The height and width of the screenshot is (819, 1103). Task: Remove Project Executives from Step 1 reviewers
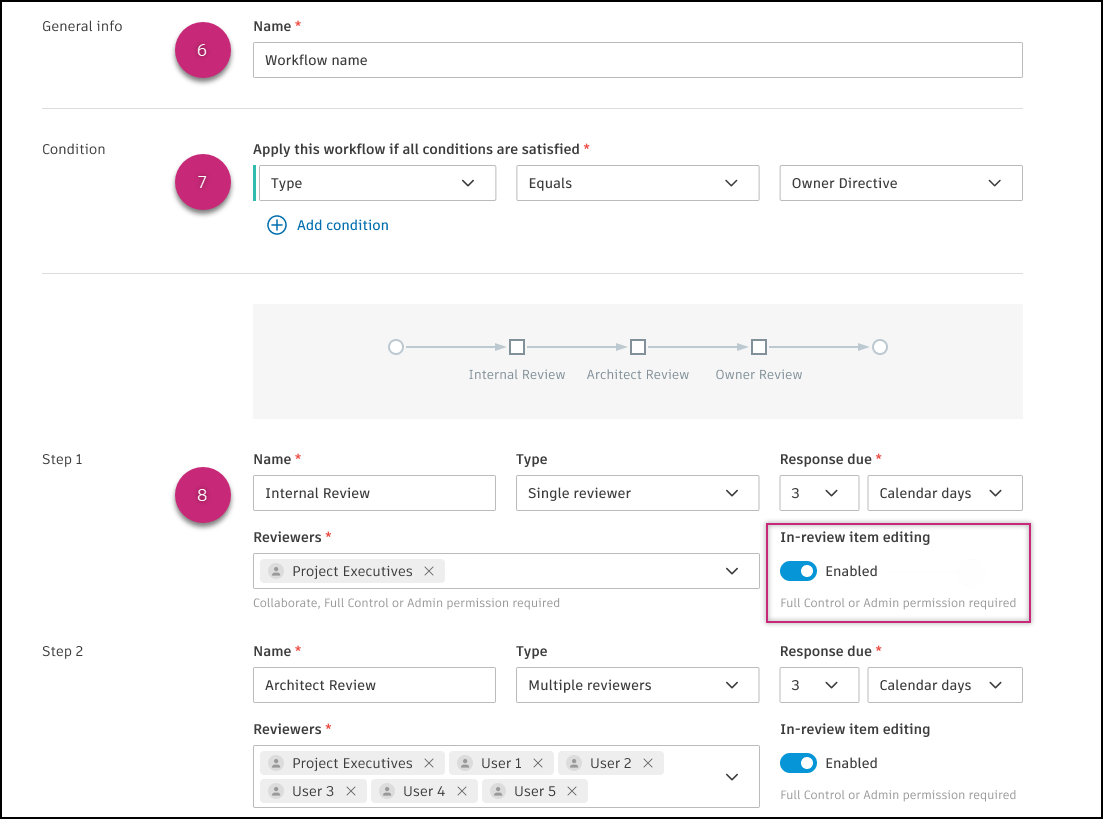429,571
